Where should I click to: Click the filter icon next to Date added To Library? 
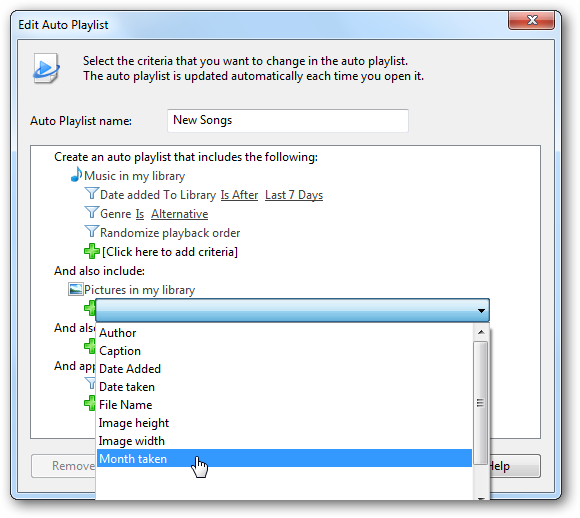91,193
